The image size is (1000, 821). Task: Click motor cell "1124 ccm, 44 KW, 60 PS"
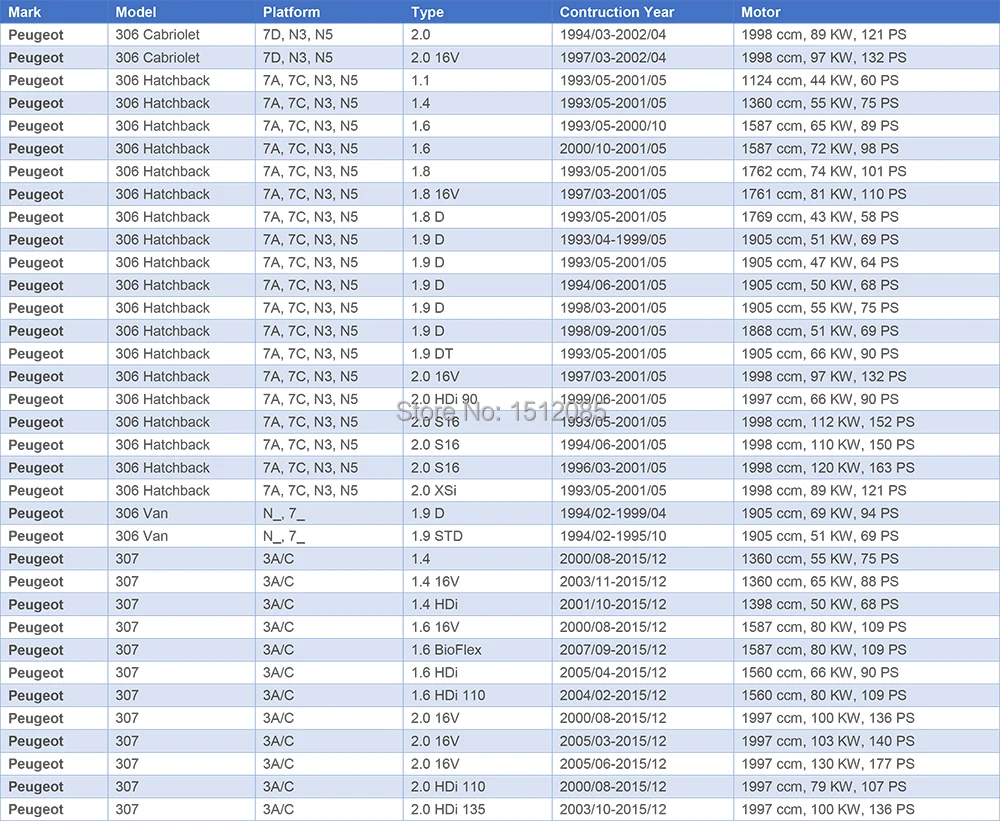[867, 80]
